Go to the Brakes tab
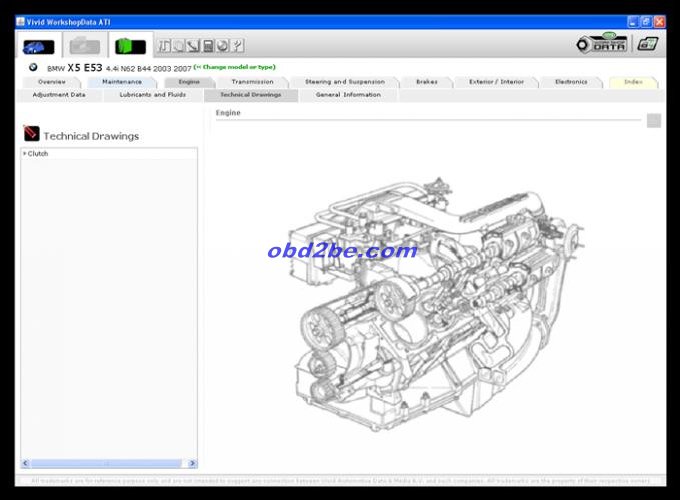 427,82
